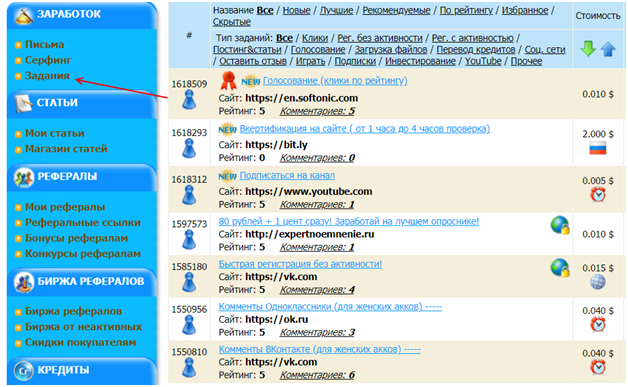
Task: Filter task type by Голосование
Action: [x=318, y=50]
